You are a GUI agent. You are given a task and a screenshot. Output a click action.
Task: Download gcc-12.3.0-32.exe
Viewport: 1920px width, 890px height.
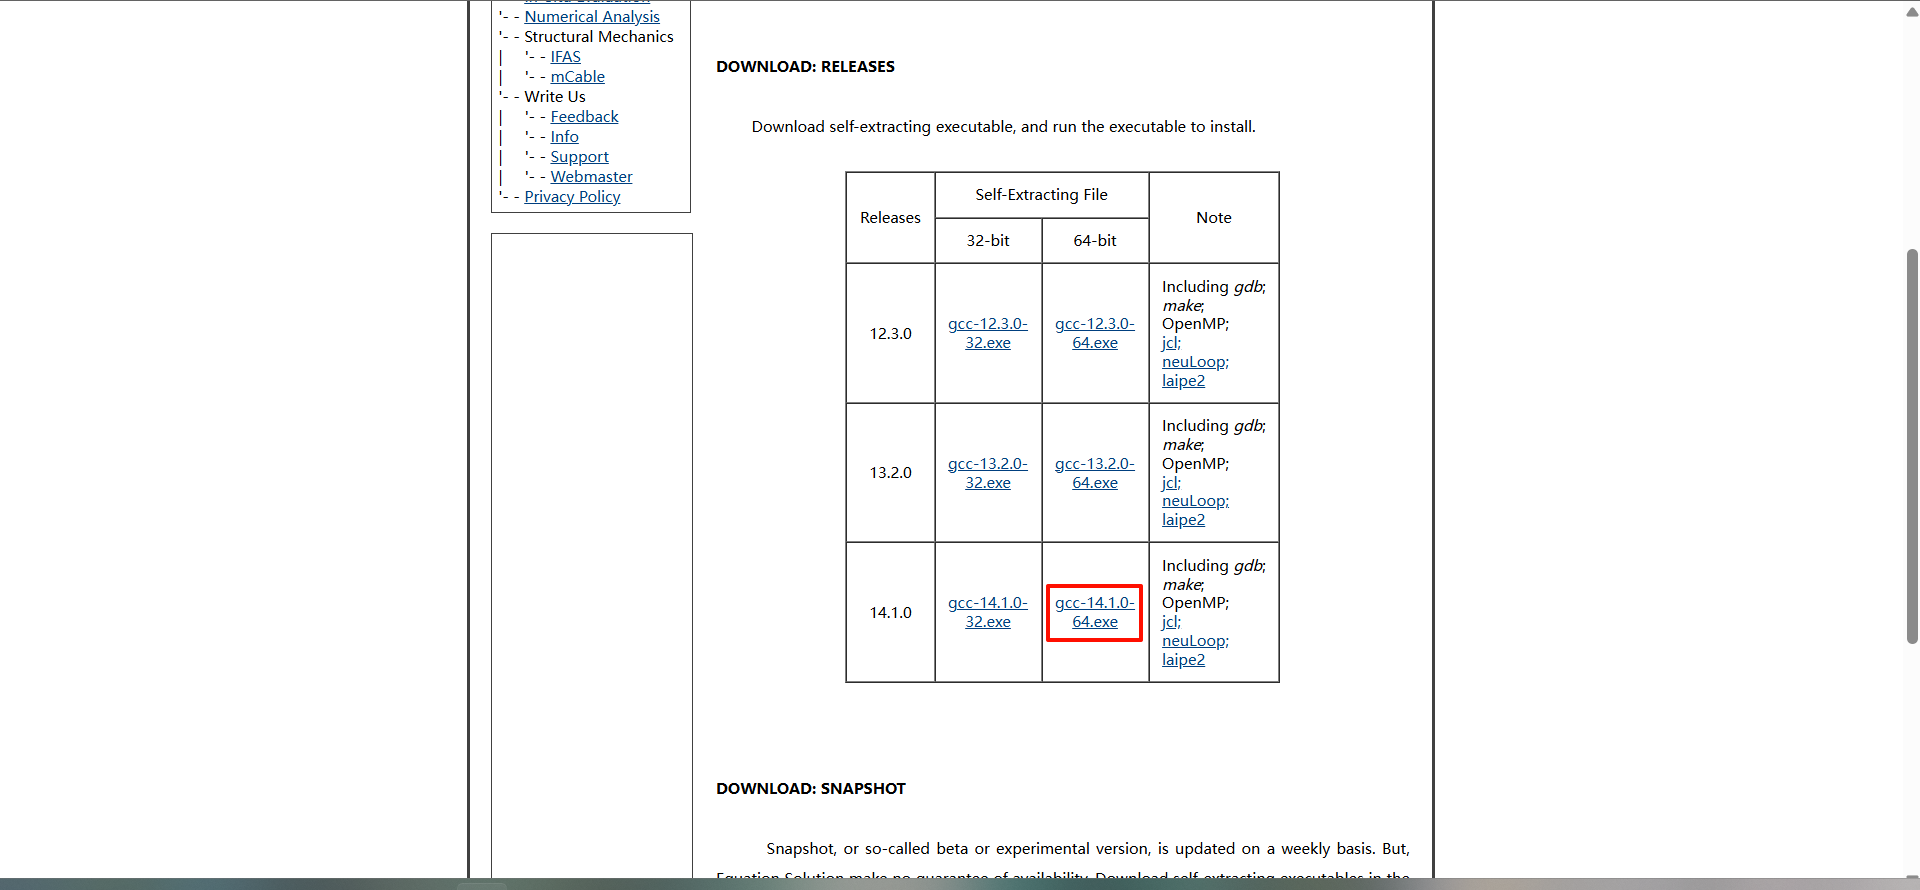point(987,333)
